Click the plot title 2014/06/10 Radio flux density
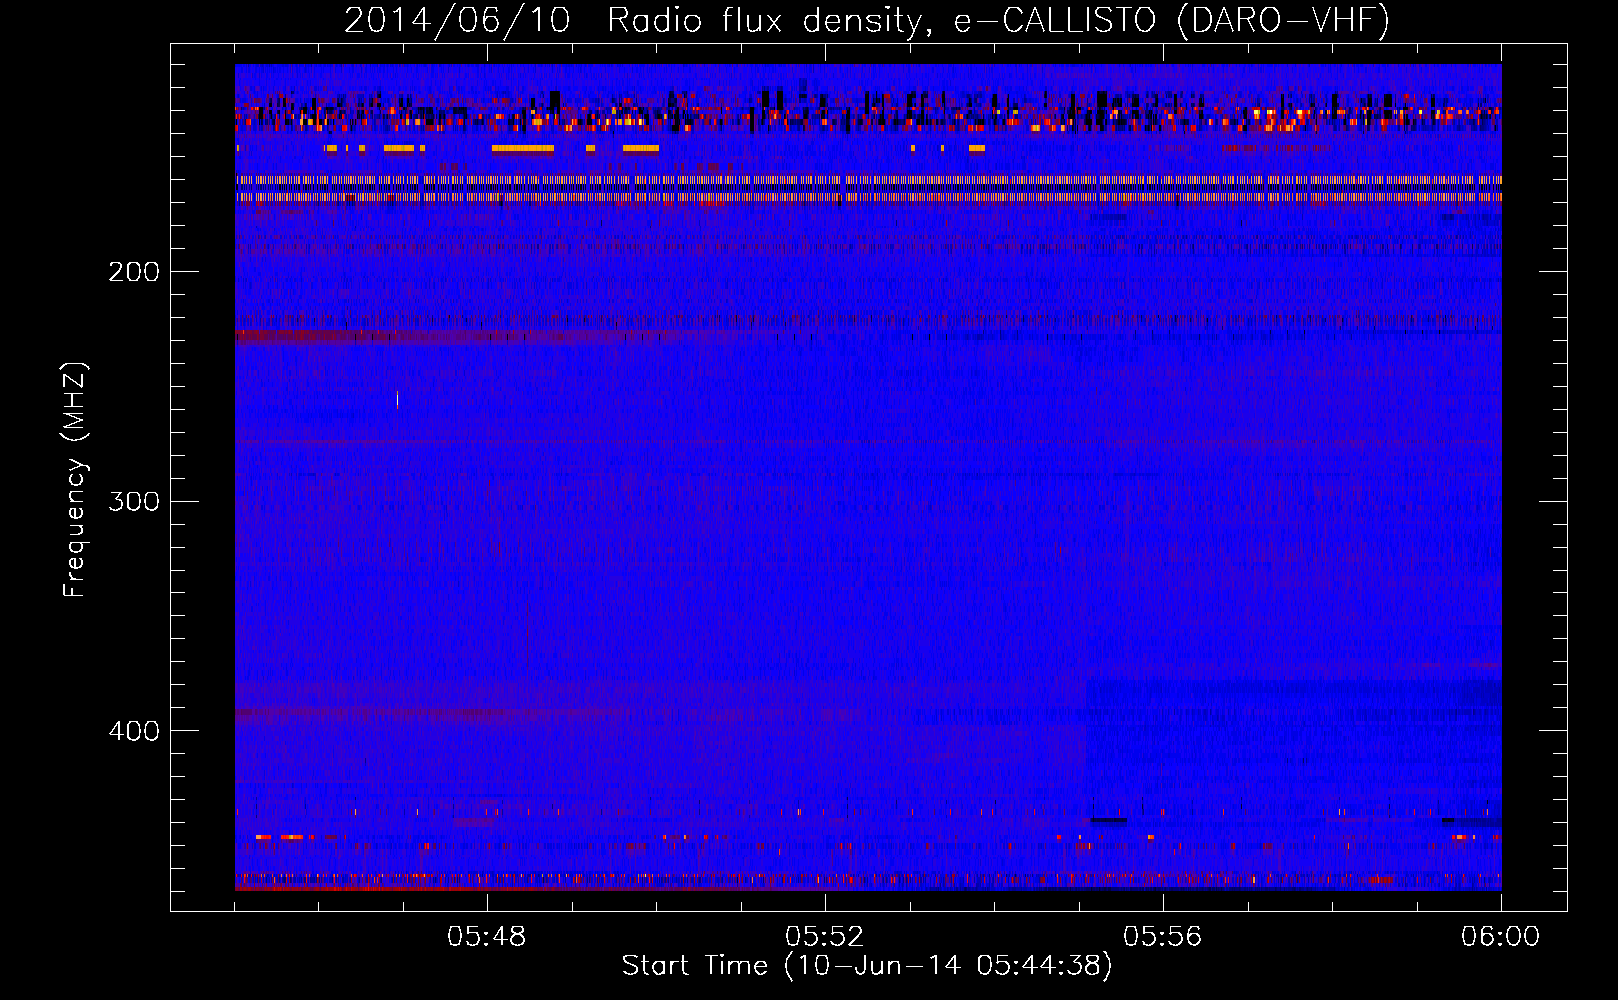 tap(867, 20)
